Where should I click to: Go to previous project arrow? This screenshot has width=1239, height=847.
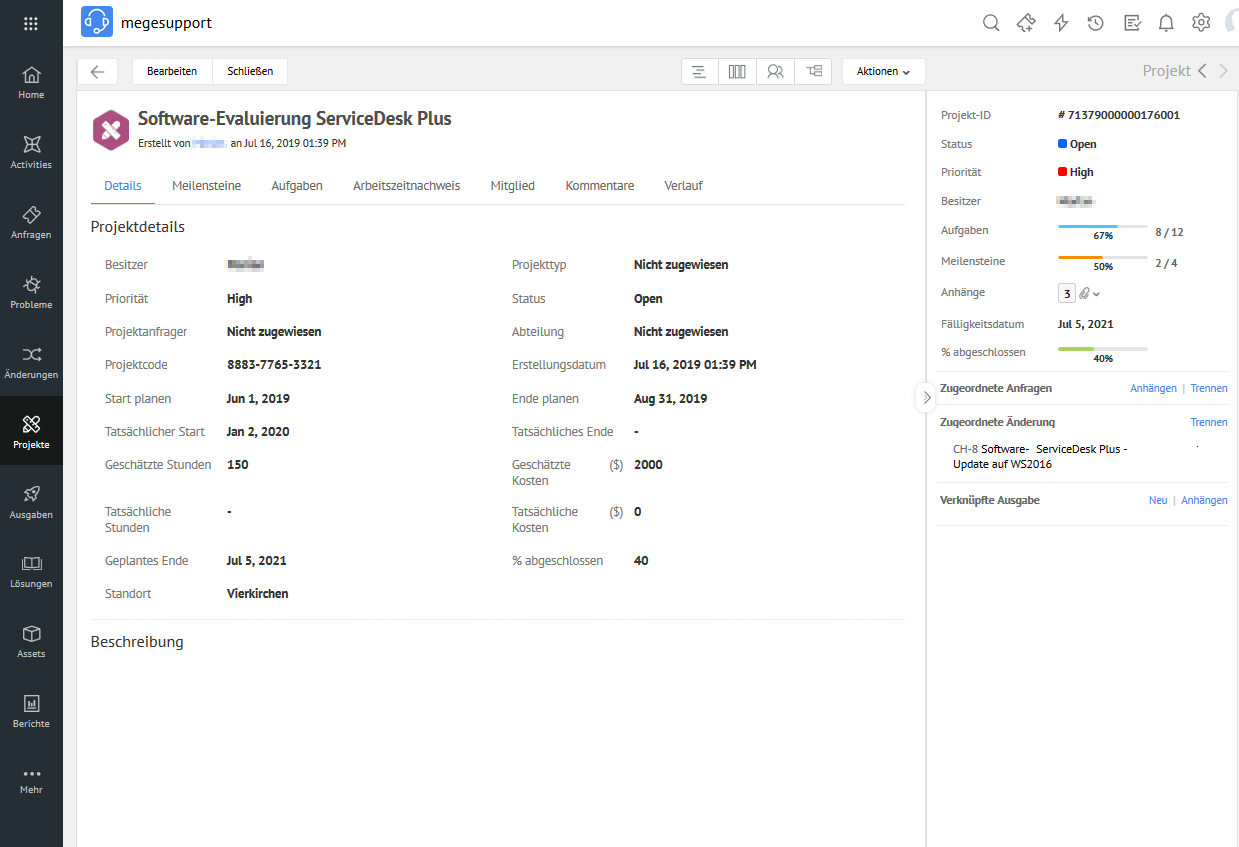point(1202,71)
